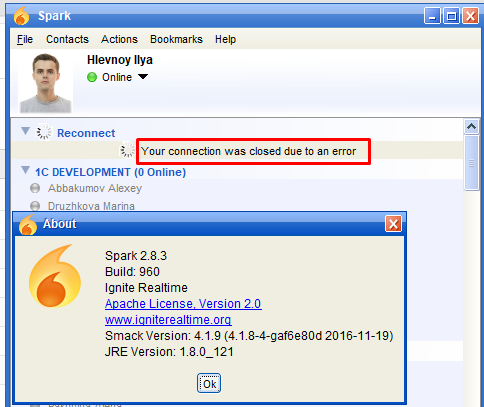The width and height of the screenshot is (484, 407).
Task: Click the flame icon in About title bar
Action: pos(28,225)
